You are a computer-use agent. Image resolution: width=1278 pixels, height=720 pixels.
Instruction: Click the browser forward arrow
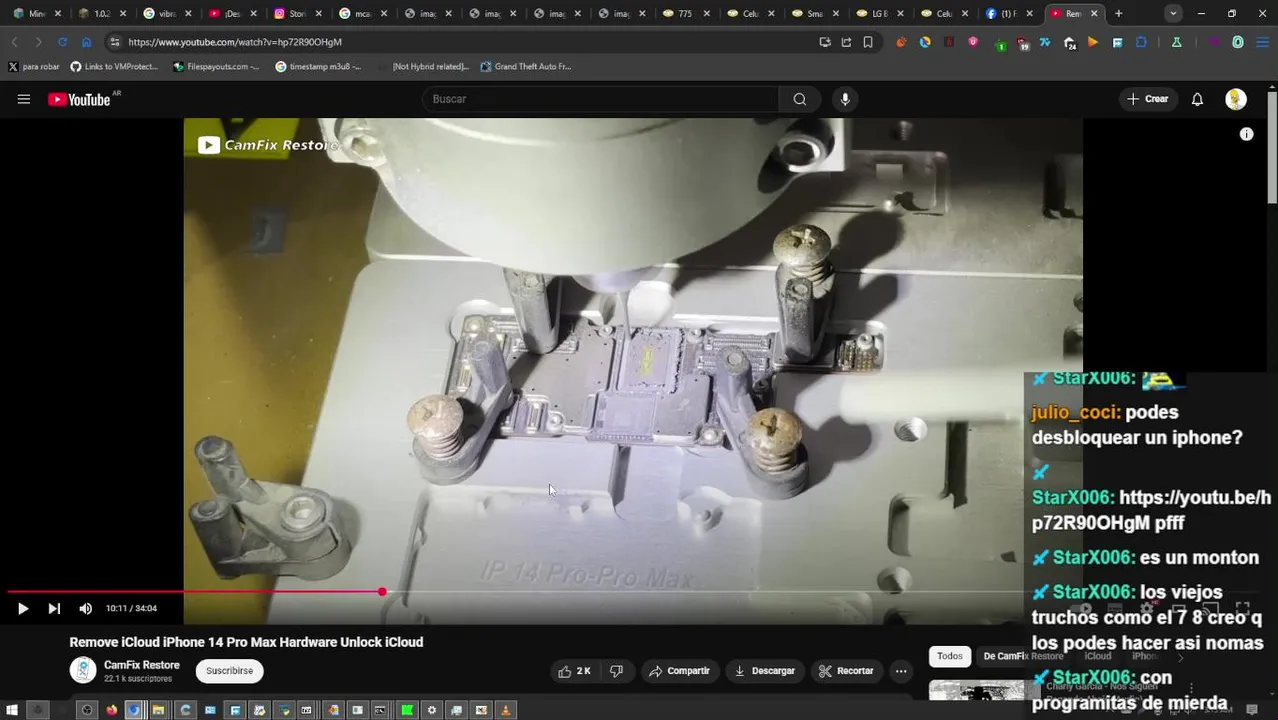(x=38, y=42)
